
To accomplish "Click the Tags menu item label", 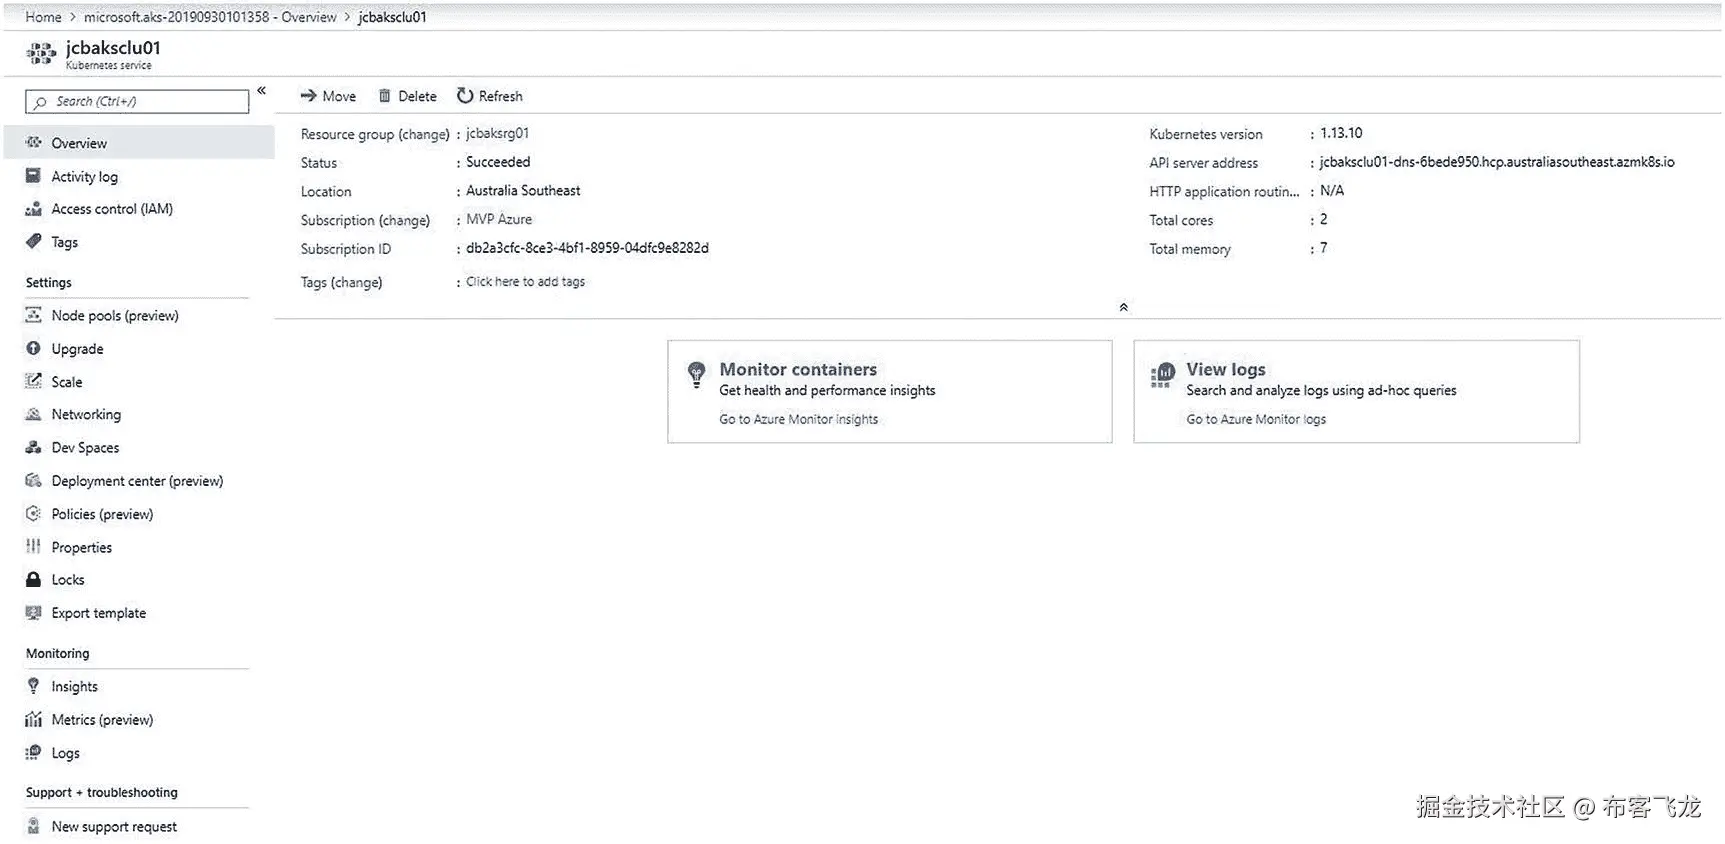I will (64, 242).
